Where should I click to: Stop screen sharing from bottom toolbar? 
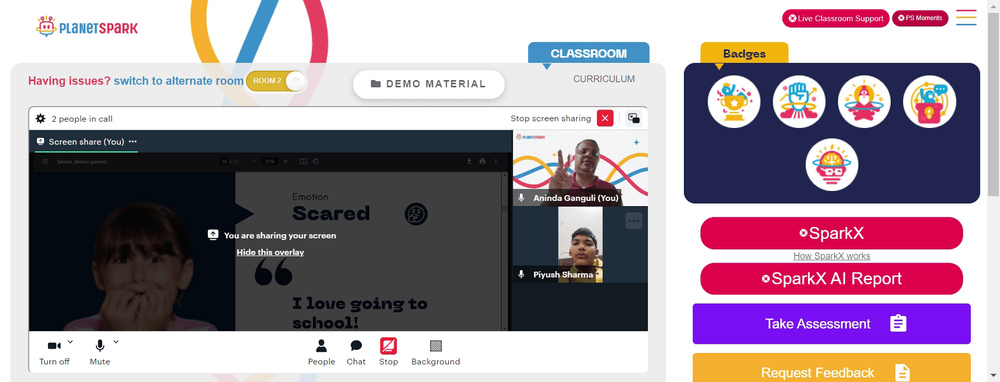pos(388,352)
